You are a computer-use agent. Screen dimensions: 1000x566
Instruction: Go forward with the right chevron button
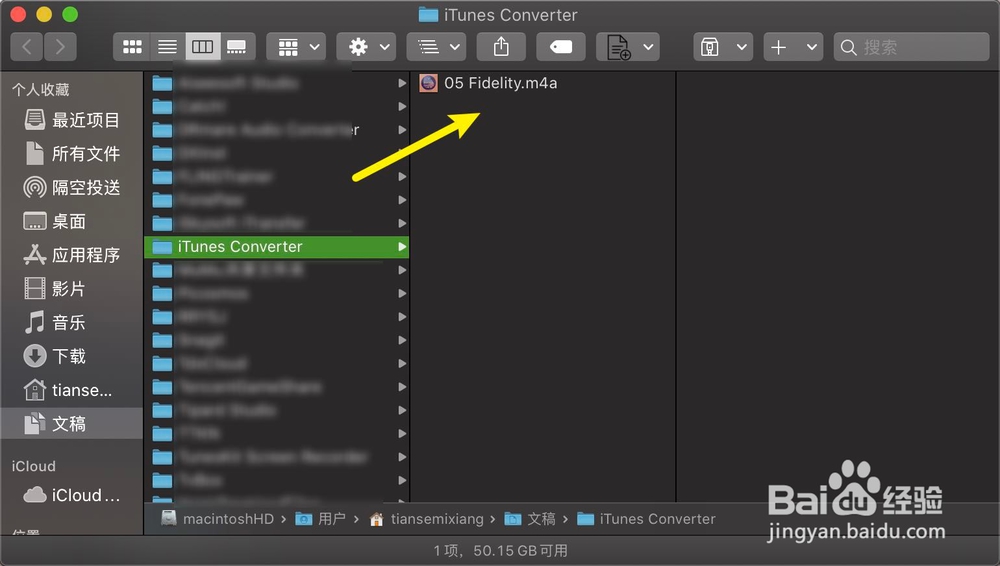point(60,47)
